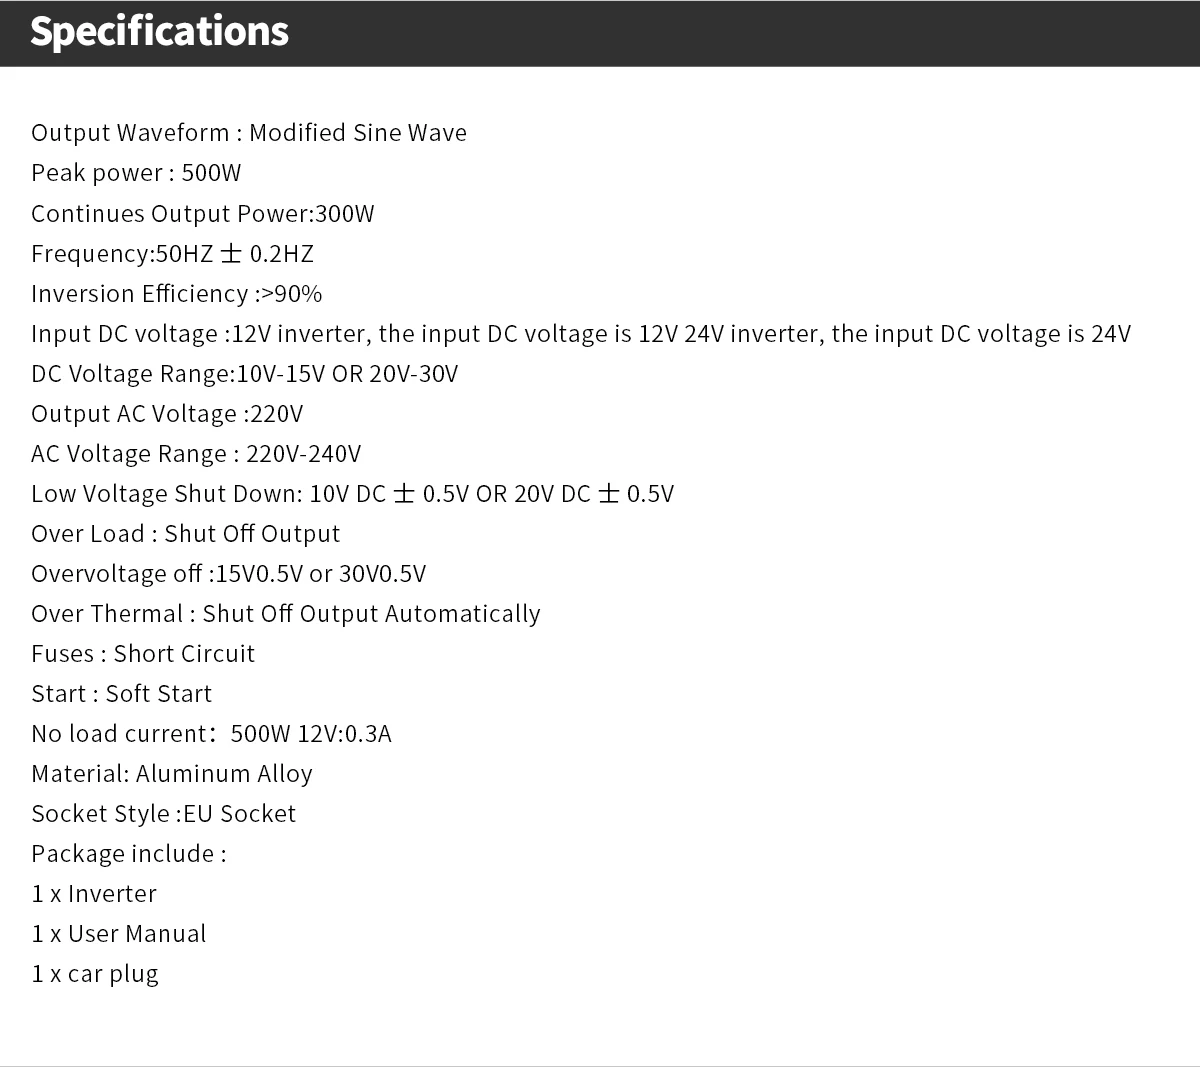This screenshot has width=1200, height=1067.
Task: Select DC Voltage Range 10V-15V line
Action: (245, 374)
